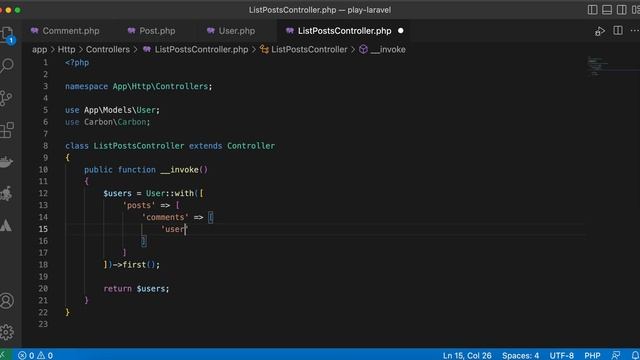This screenshot has width=640, height=360.
Task: Click the "'posts' =>" code line
Action: (x=151, y=205)
